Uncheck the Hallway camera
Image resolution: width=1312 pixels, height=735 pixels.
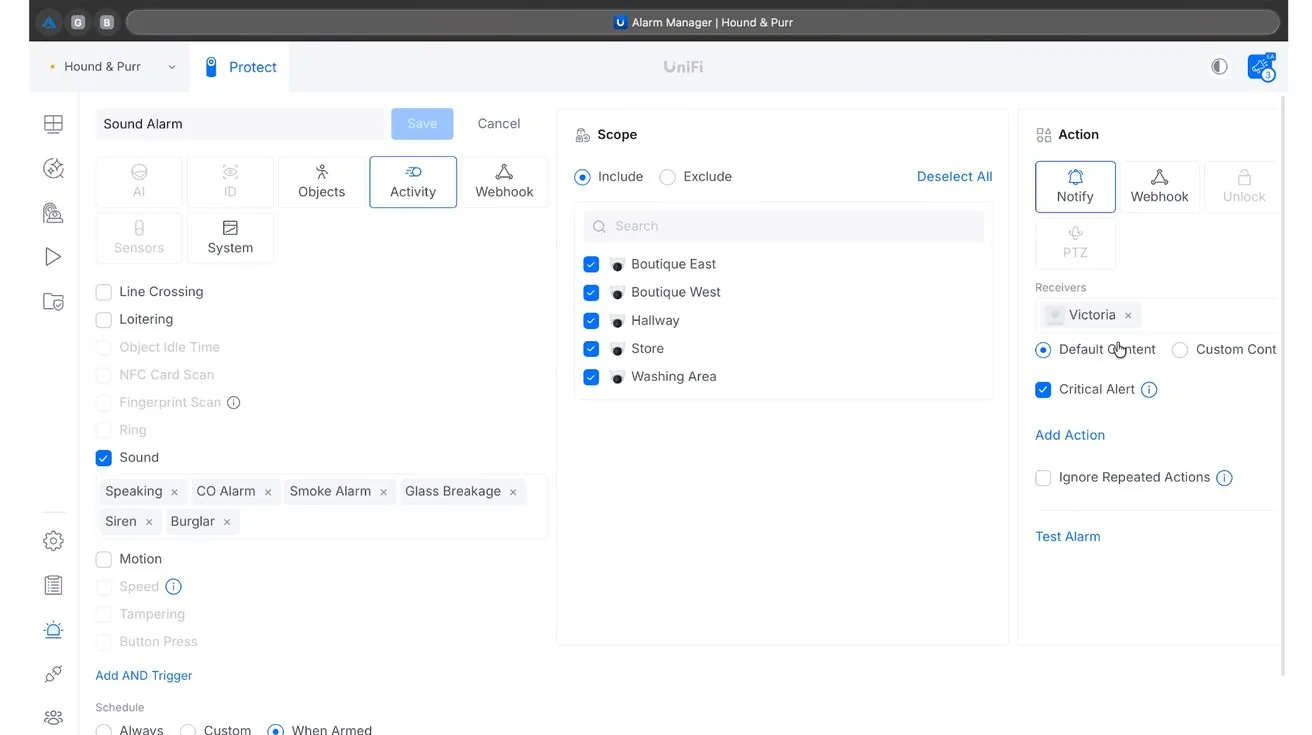click(591, 321)
